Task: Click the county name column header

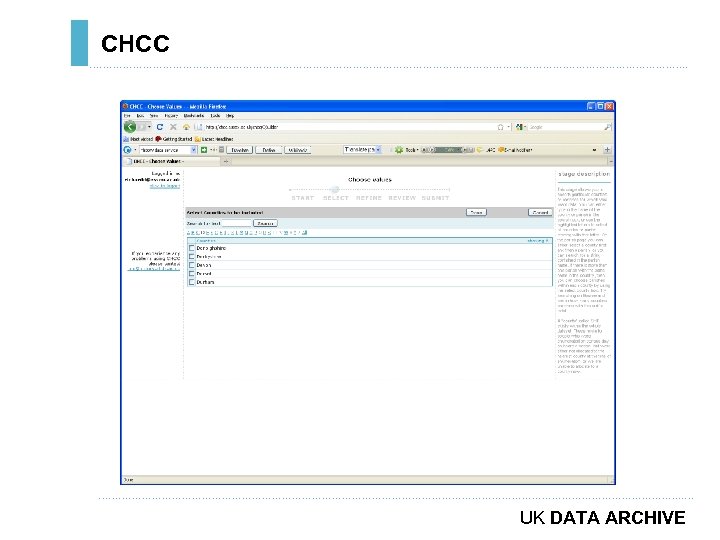Action: 206,241
